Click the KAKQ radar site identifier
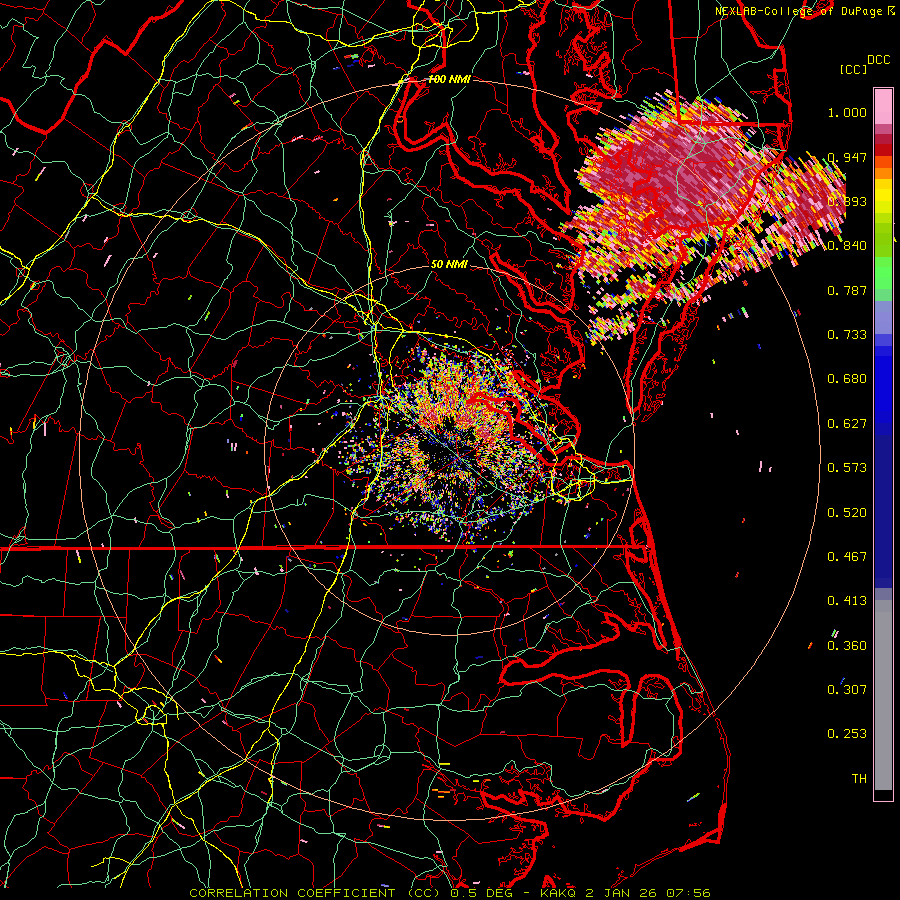The width and height of the screenshot is (900, 900). tap(559, 893)
